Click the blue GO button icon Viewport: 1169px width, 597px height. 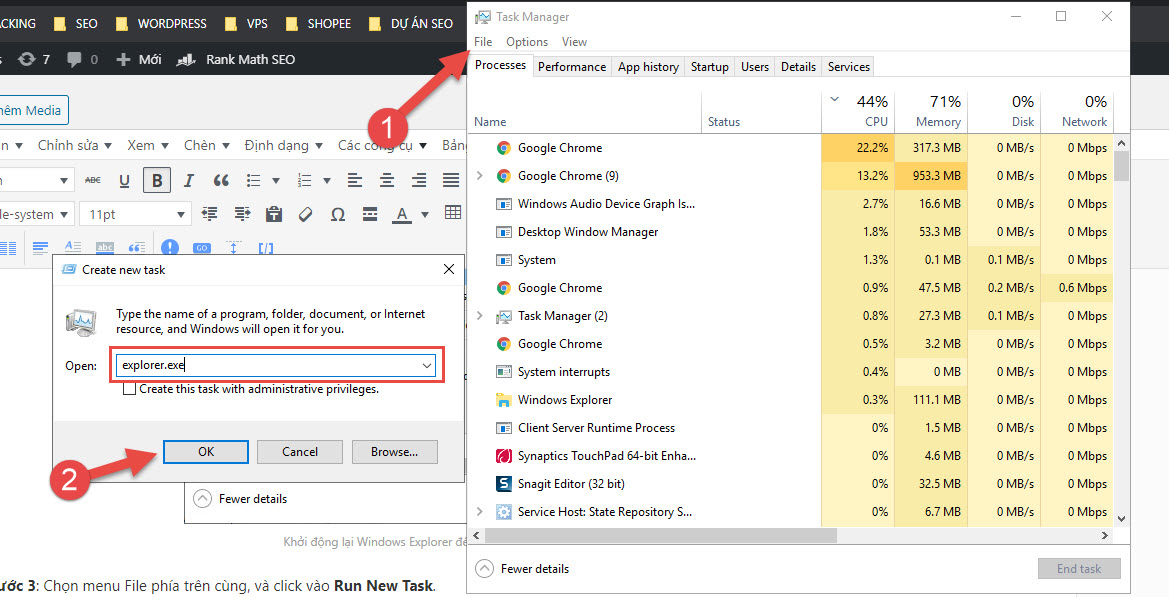(x=202, y=248)
